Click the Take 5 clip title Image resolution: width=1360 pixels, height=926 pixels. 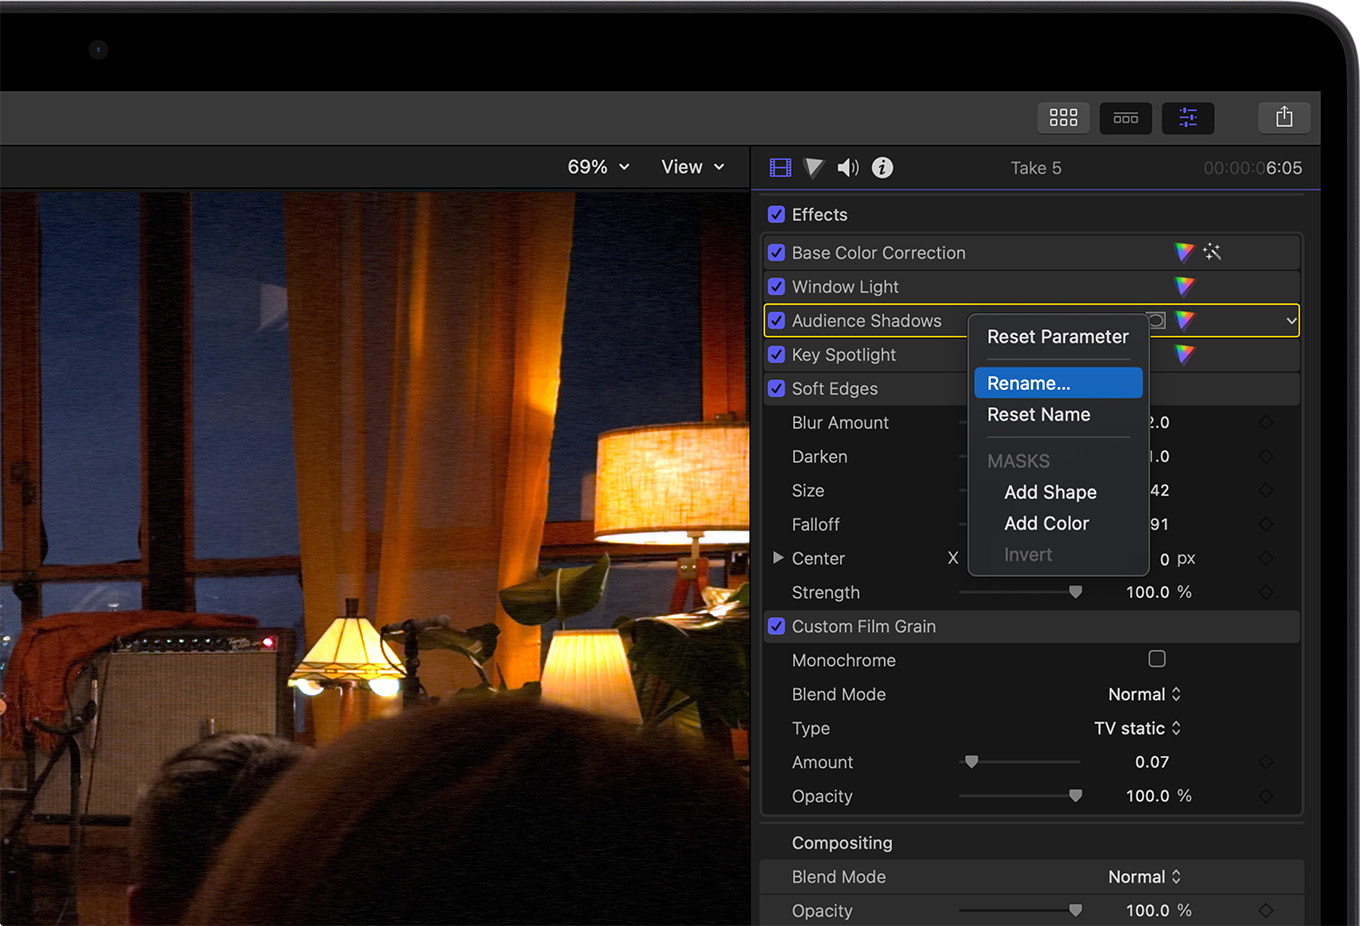[1036, 168]
